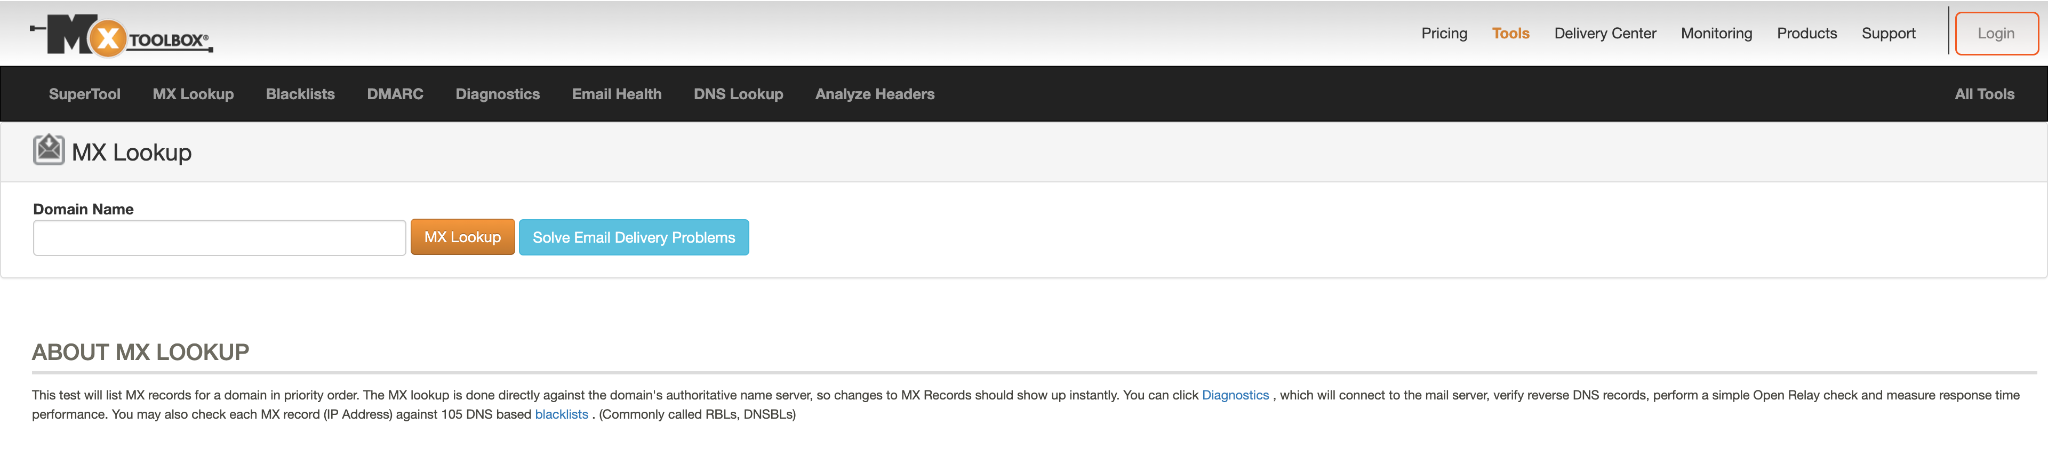Click the MX Lookup envelope icon
Image resolution: width=2048 pixels, height=476 pixels.
tap(48, 150)
